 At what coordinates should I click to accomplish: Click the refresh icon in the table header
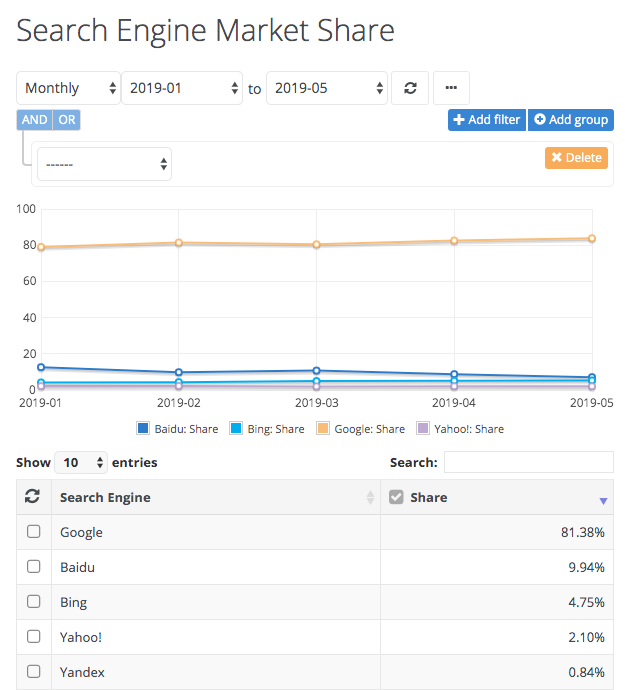click(x=33, y=496)
